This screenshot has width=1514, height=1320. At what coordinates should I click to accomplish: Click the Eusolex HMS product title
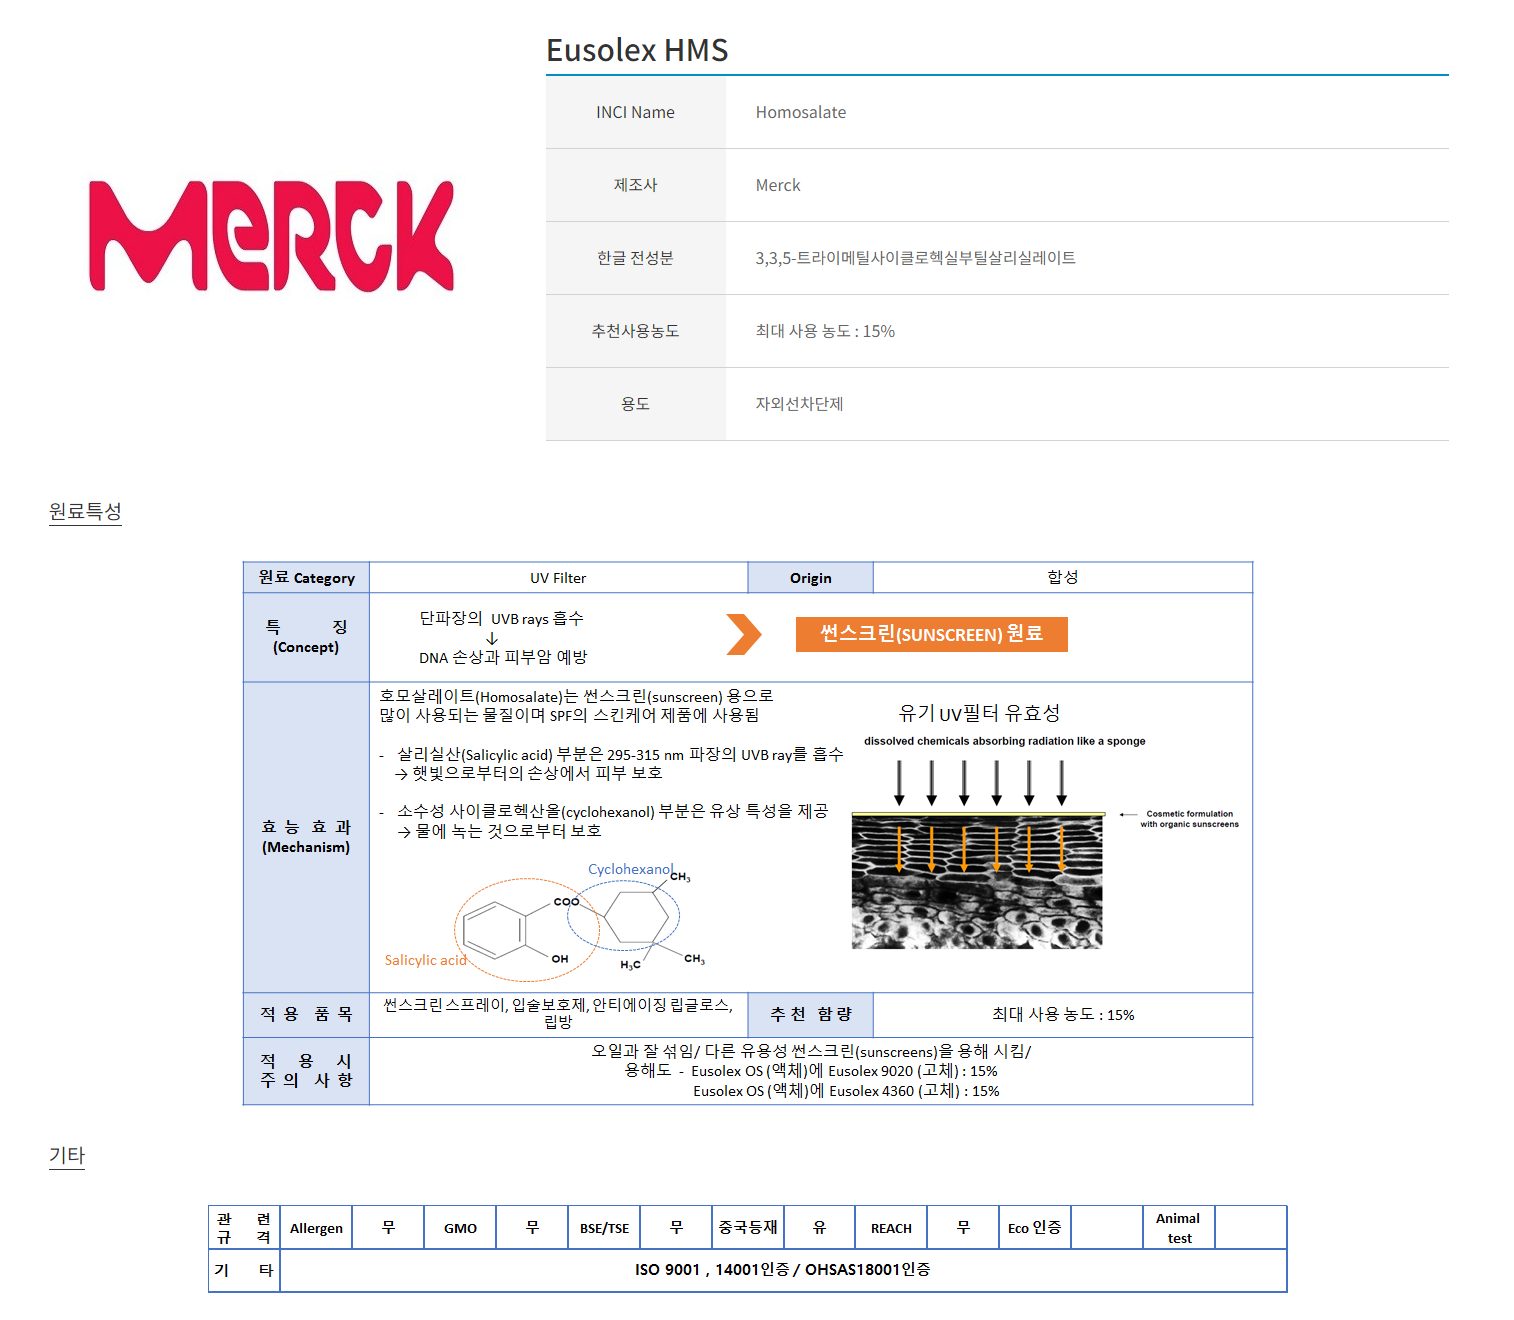tap(637, 50)
